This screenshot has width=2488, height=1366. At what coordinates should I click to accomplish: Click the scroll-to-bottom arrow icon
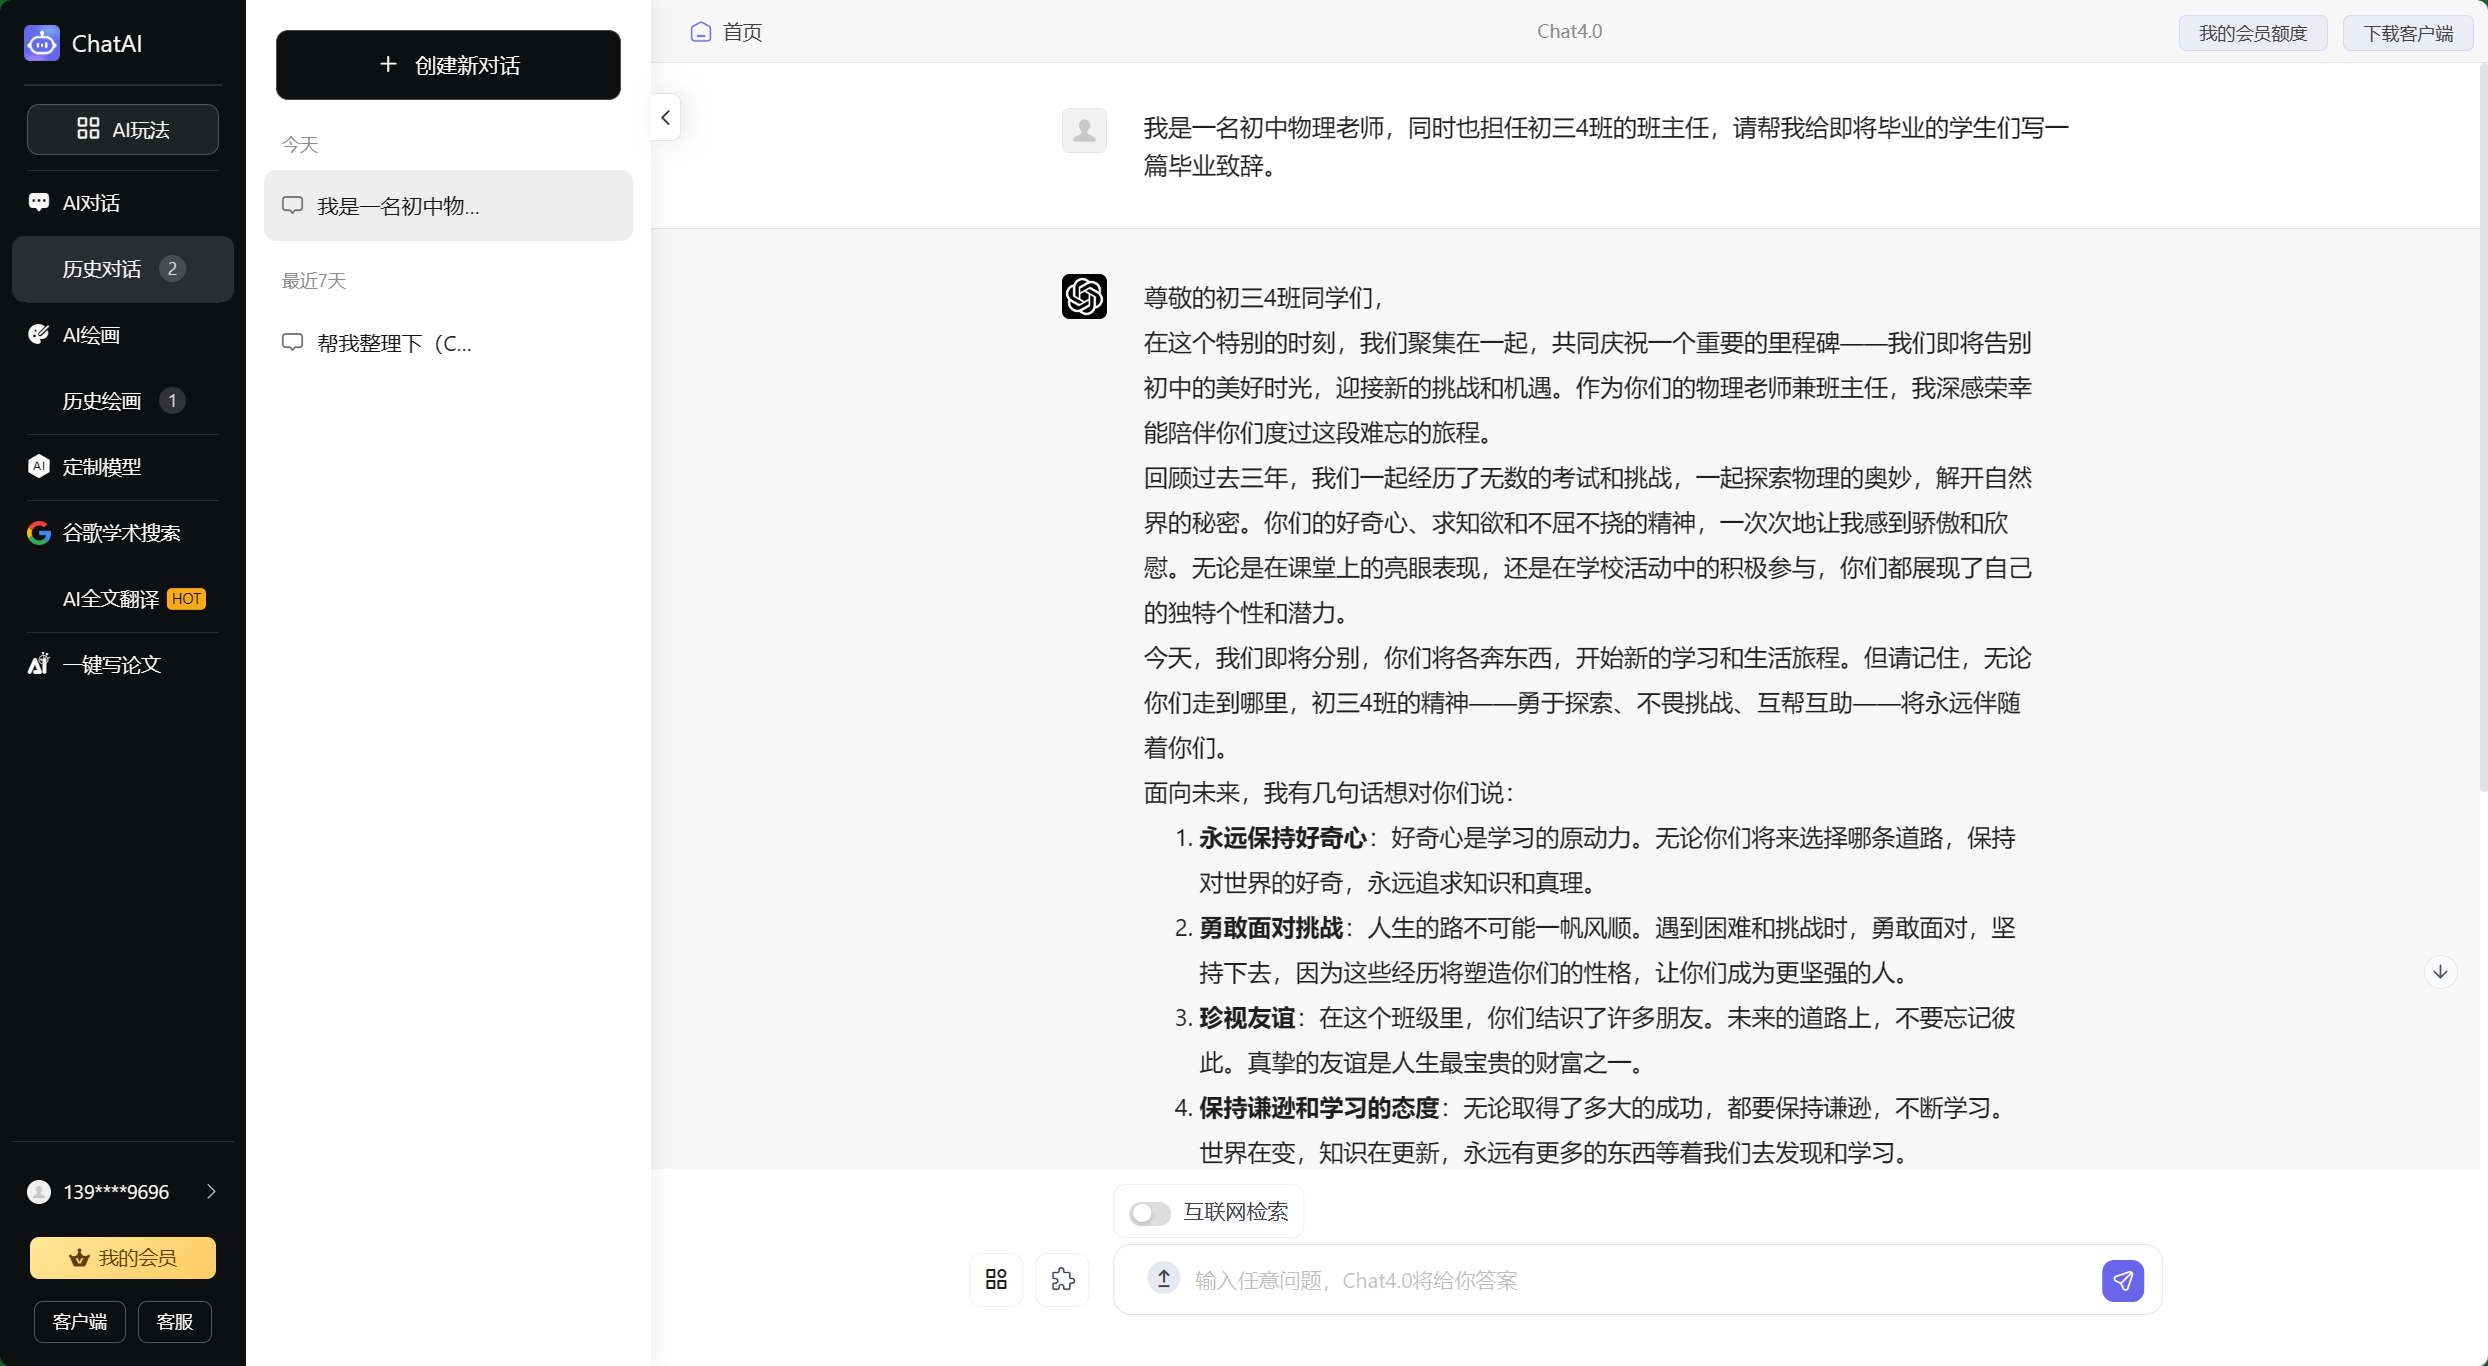pos(2440,972)
